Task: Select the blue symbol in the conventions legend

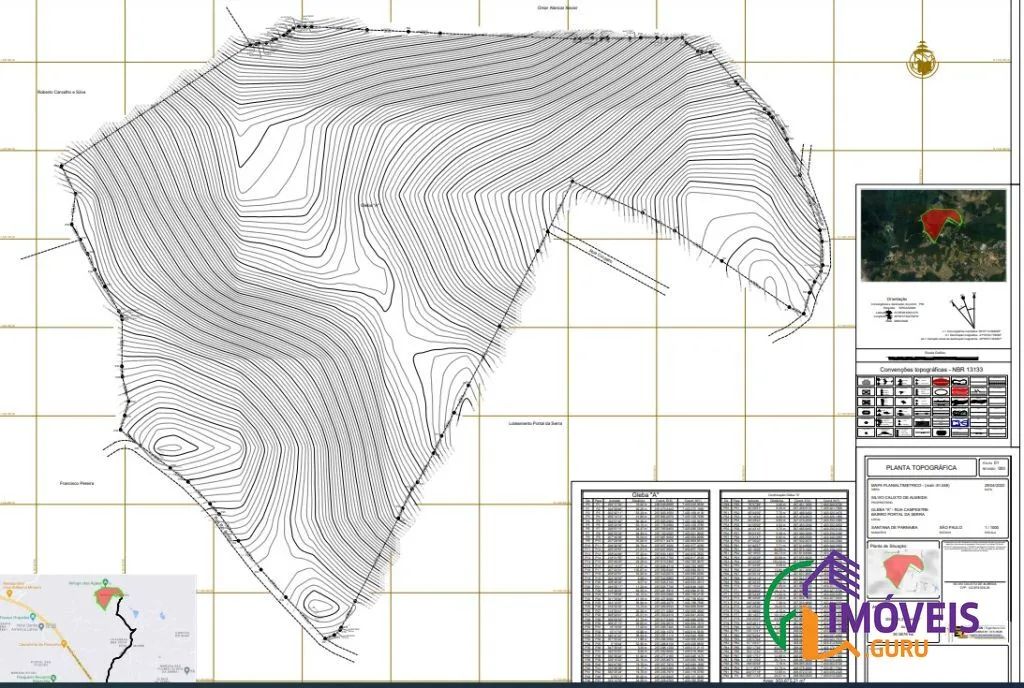Action: 960,422
